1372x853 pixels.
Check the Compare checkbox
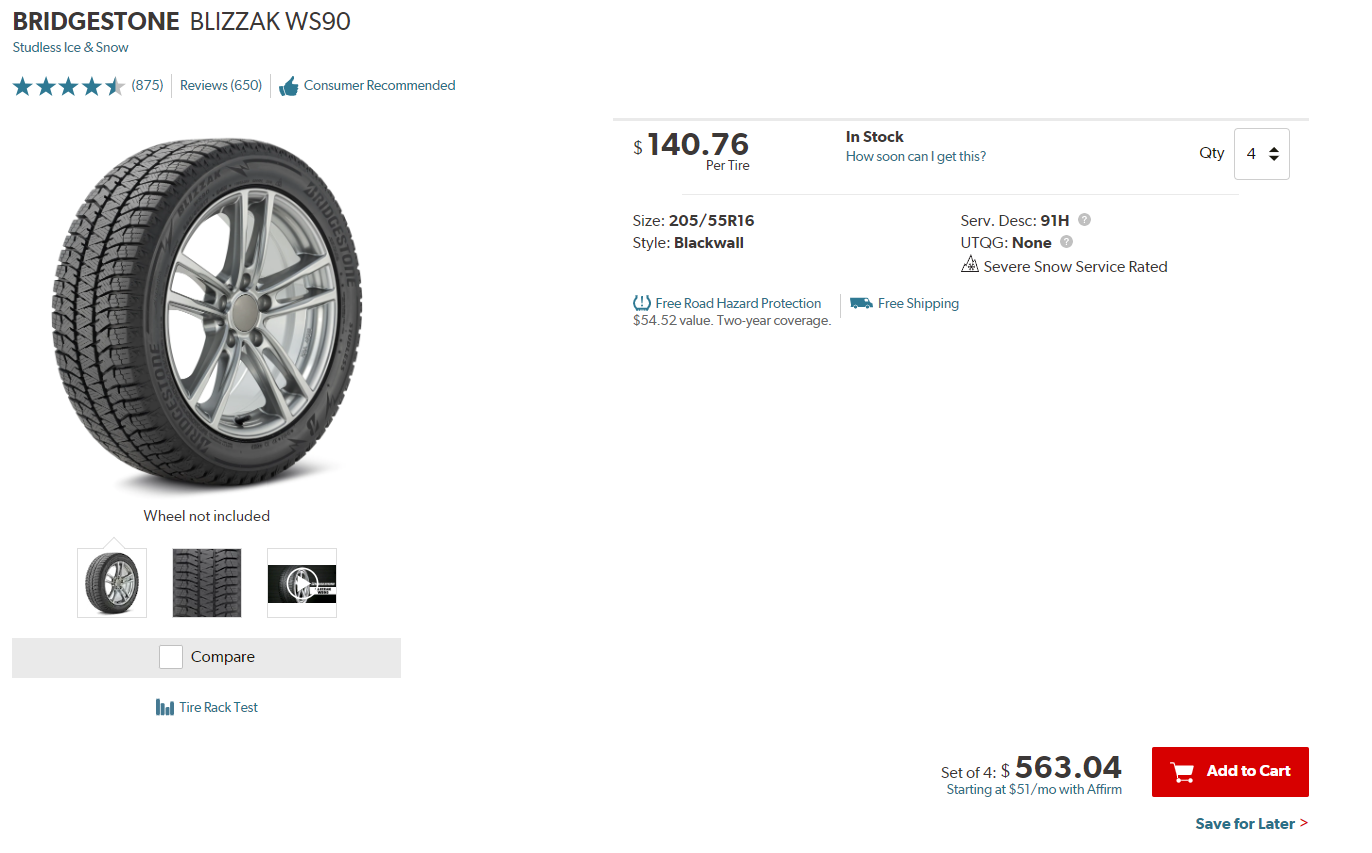pos(171,657)
